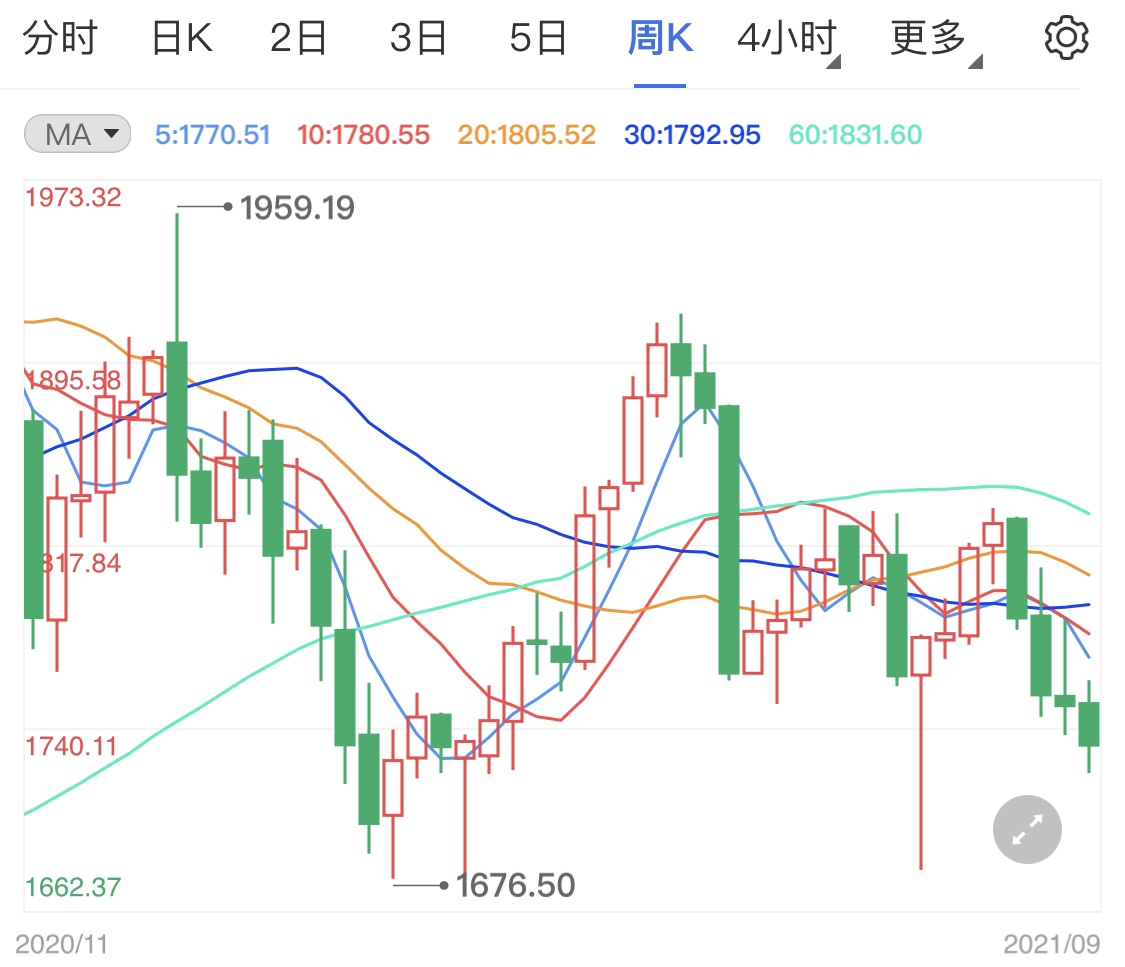The height and width of the screenshot is (967, 1125).
Task: Expand chart to fullscreen with arrows button
Action: 1027,829
